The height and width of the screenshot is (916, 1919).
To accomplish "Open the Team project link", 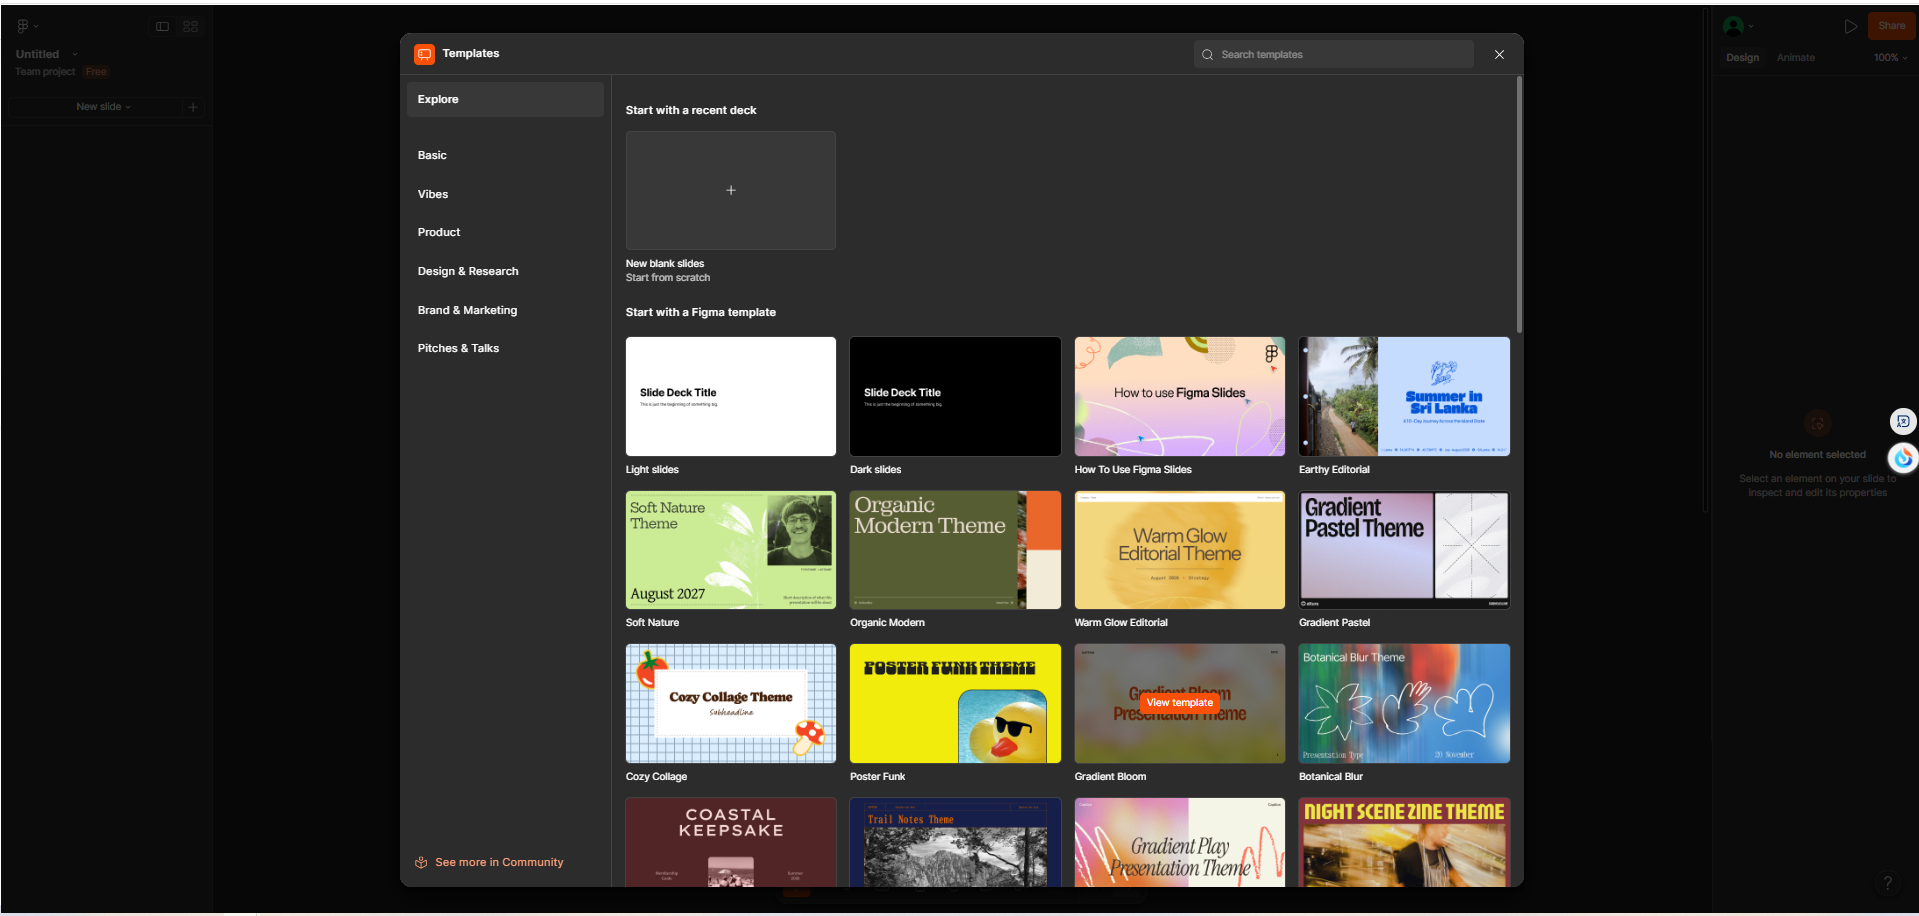I will (x=45, y=72).
